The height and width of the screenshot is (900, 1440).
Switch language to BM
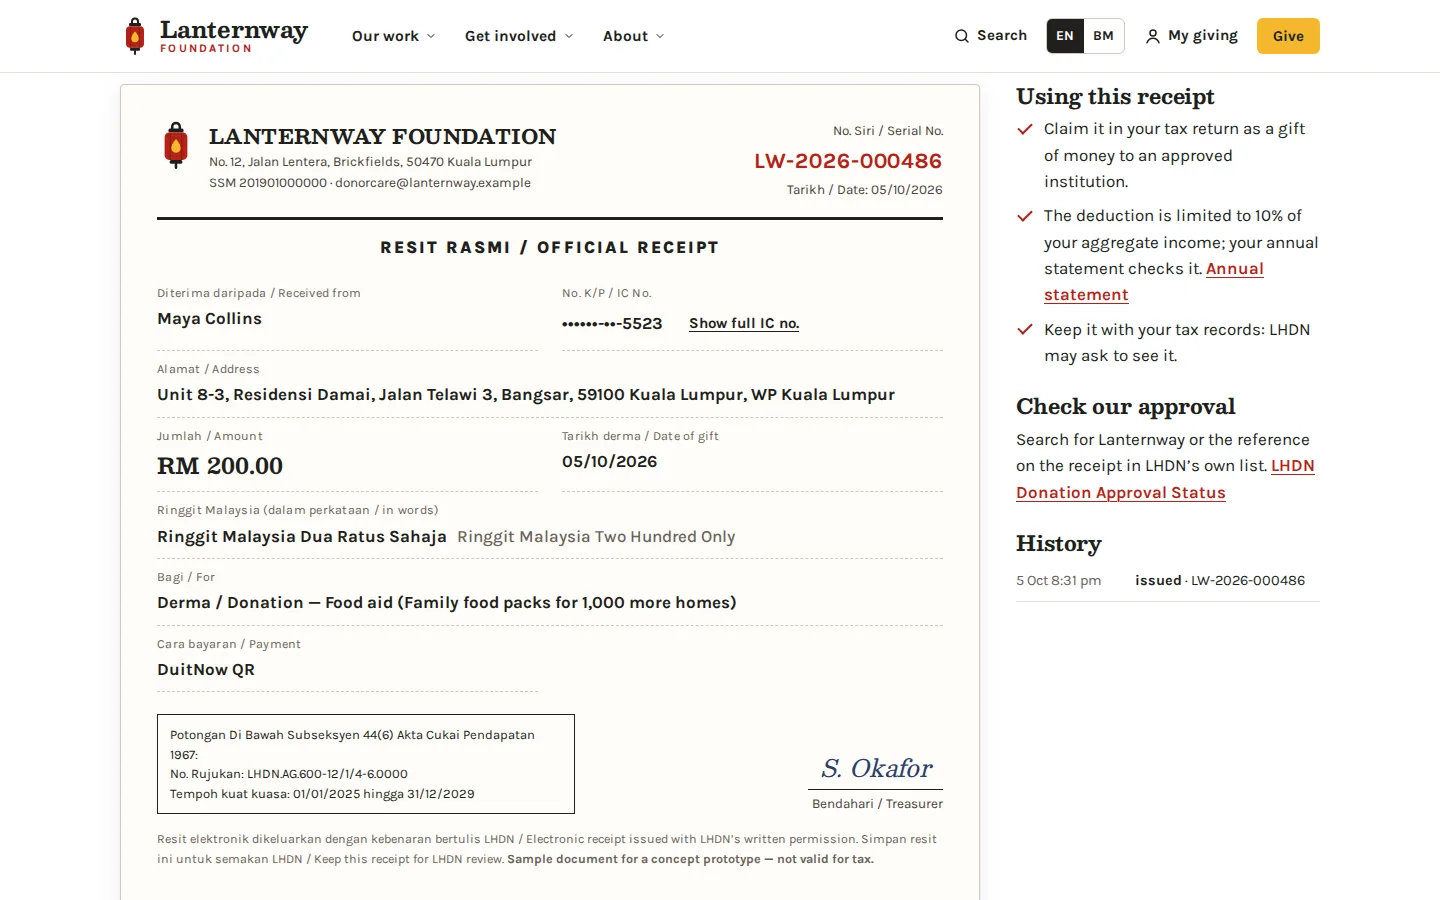pyautogui.click(x=1103, y=36)
